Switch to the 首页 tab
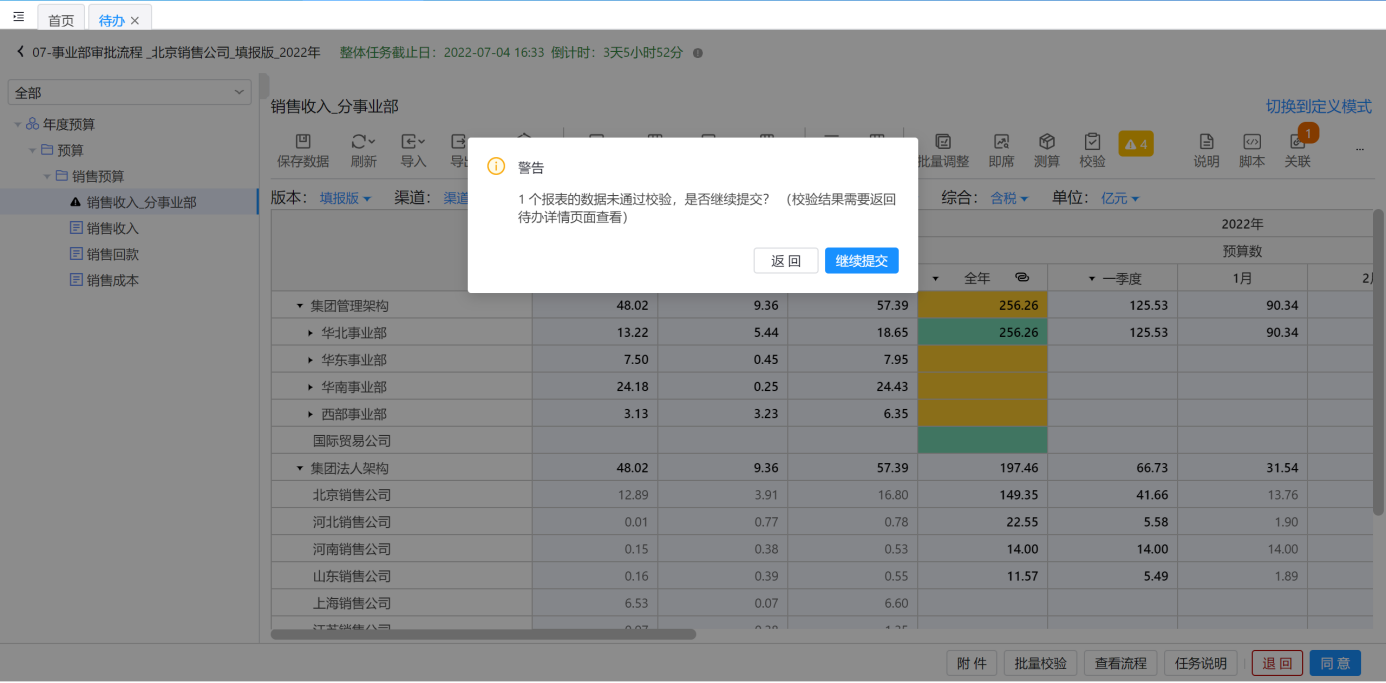The image size is (1386, 683). tap(61, 20)
